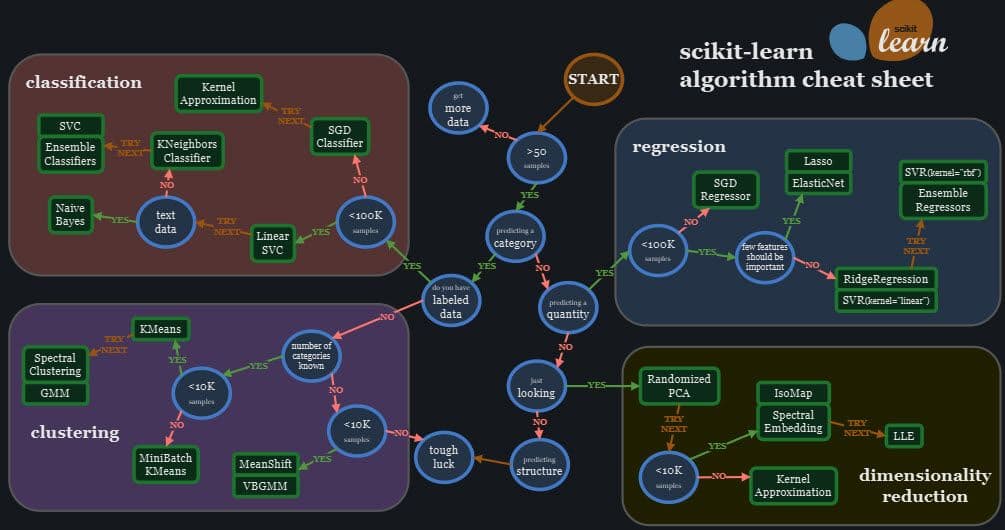This screenshot has width=1005, height=530.
Task: Click the 'predicting a quantity' node
Action: point(567,308)
